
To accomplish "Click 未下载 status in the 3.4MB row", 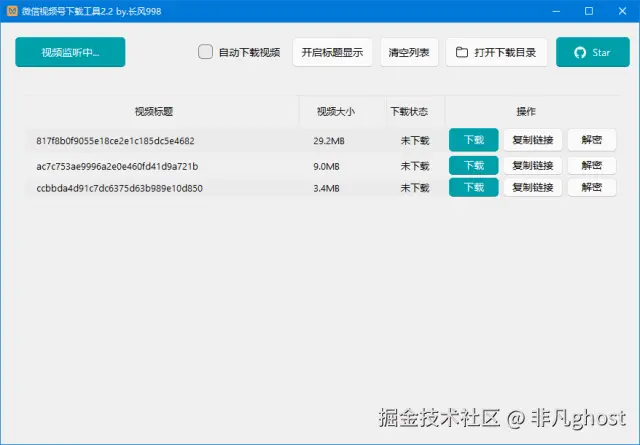I will [x=415, y=188].
